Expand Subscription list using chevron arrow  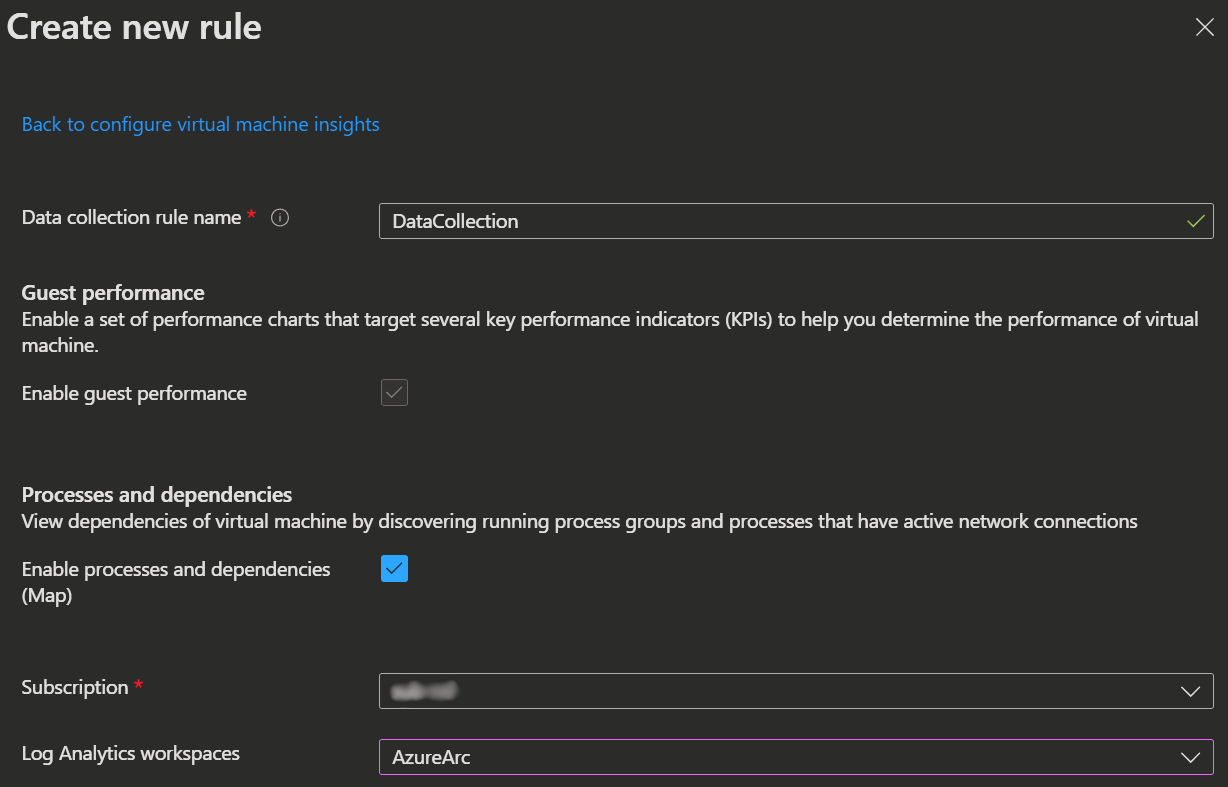[x=1190, y=691]
